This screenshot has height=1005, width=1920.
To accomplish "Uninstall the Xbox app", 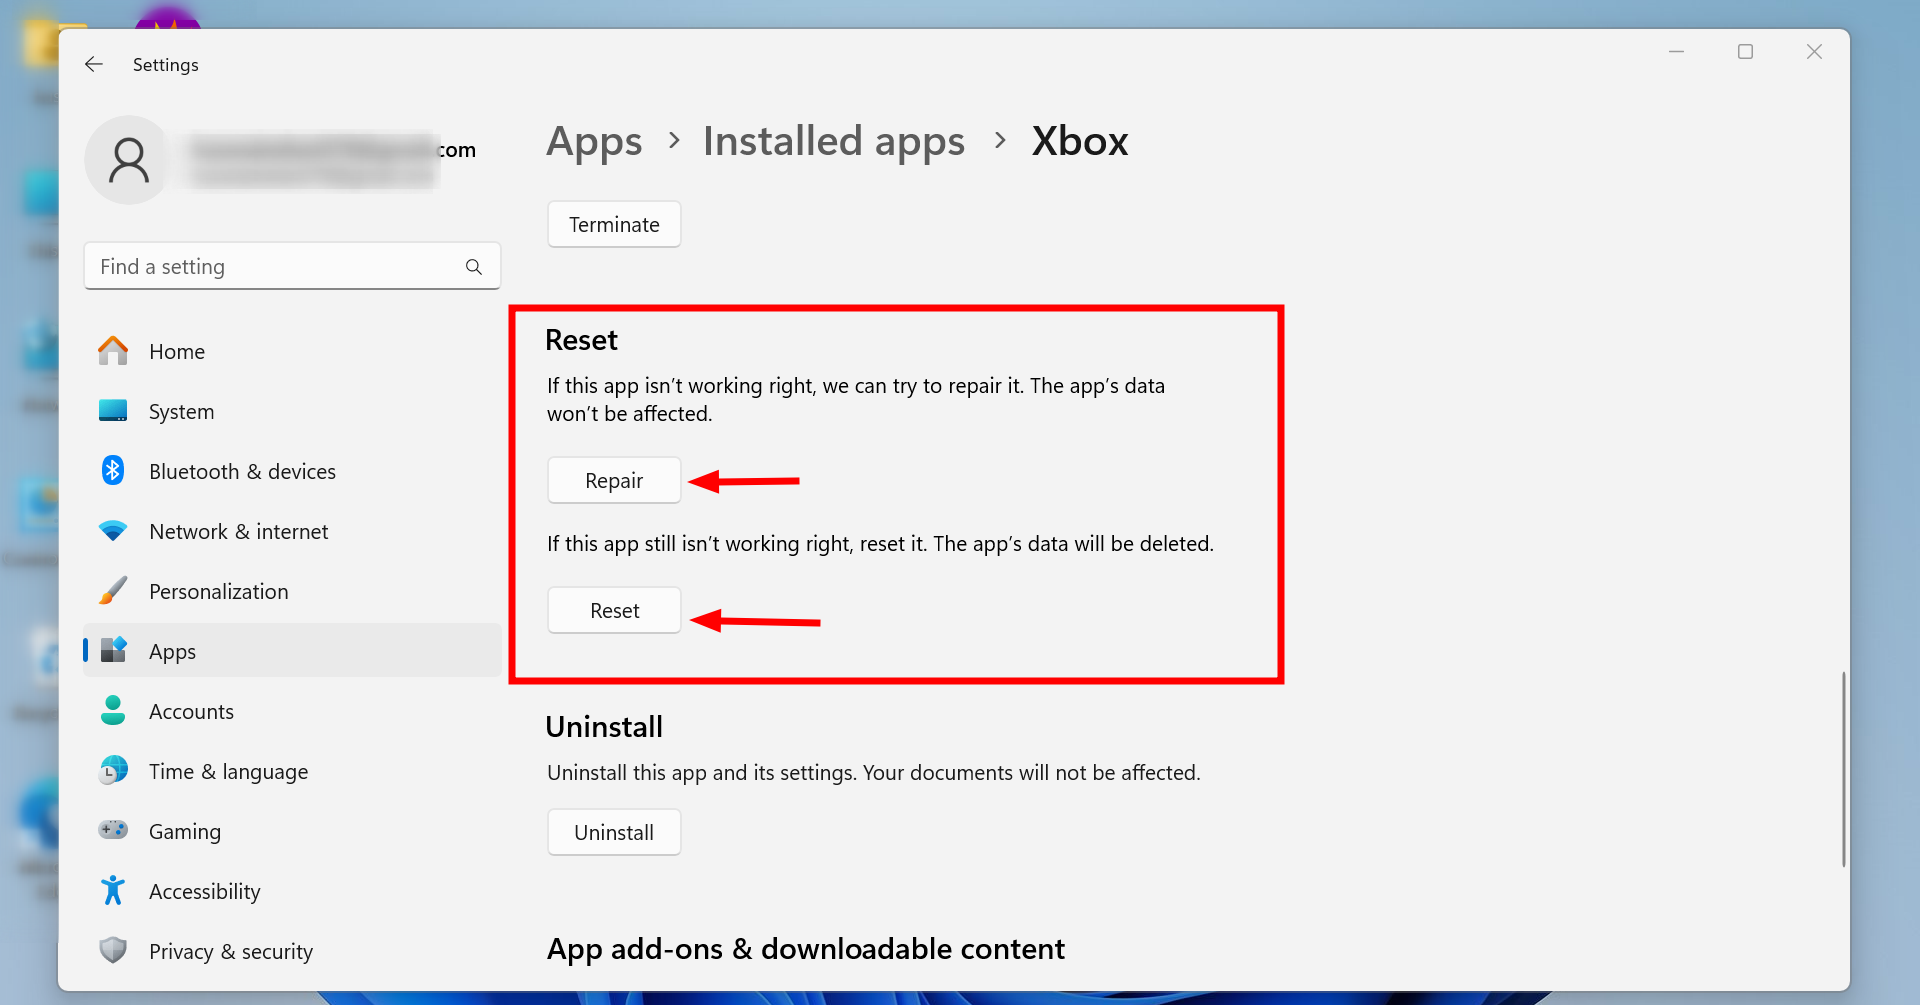I will 614,832.
